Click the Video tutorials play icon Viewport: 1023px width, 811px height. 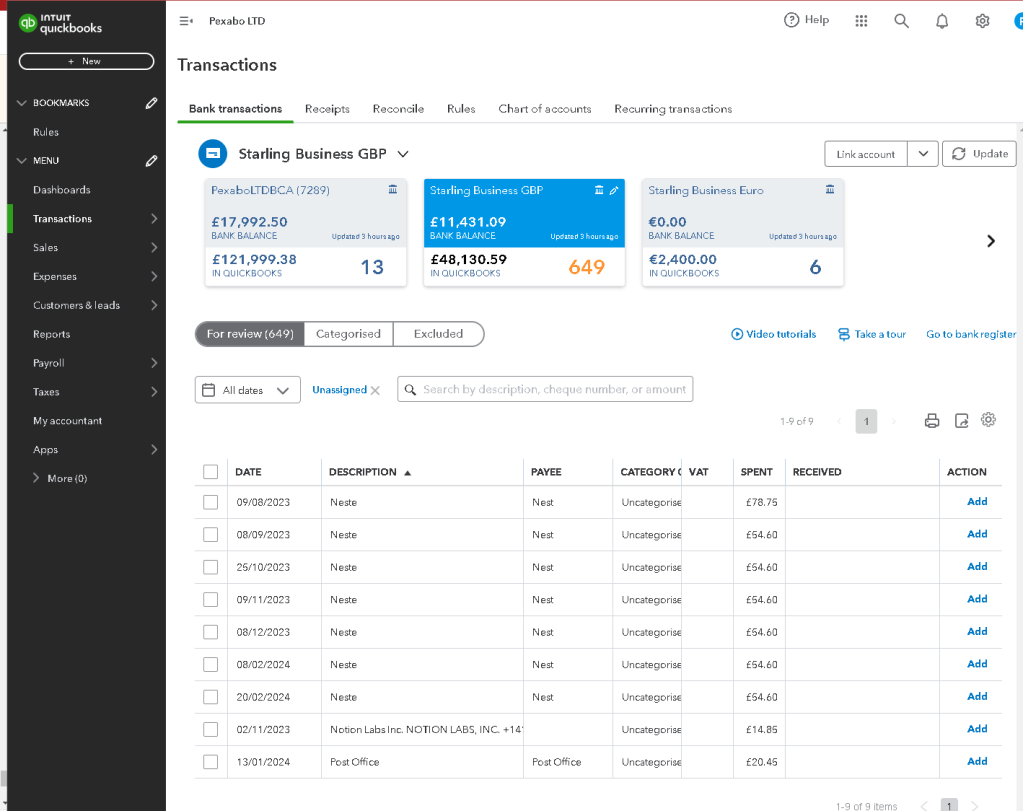point(737,334)
